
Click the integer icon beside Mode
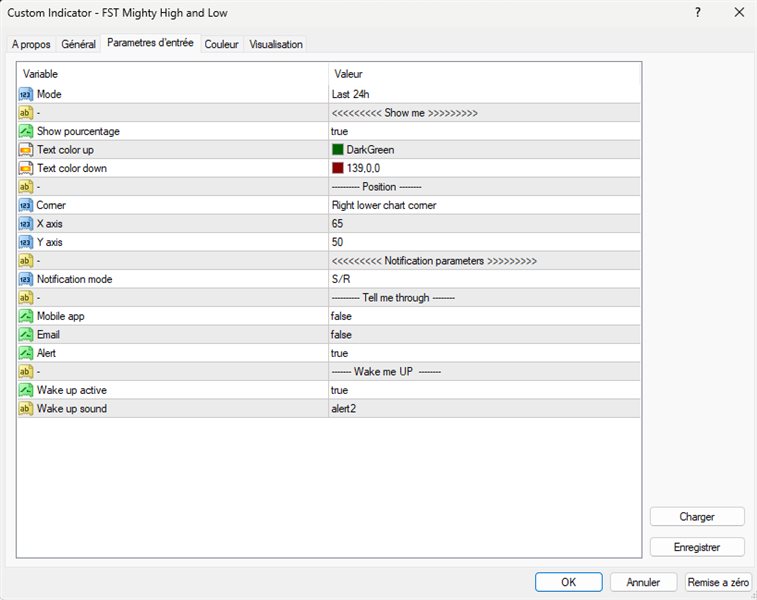pyautogui.click(x=26, y=94)
